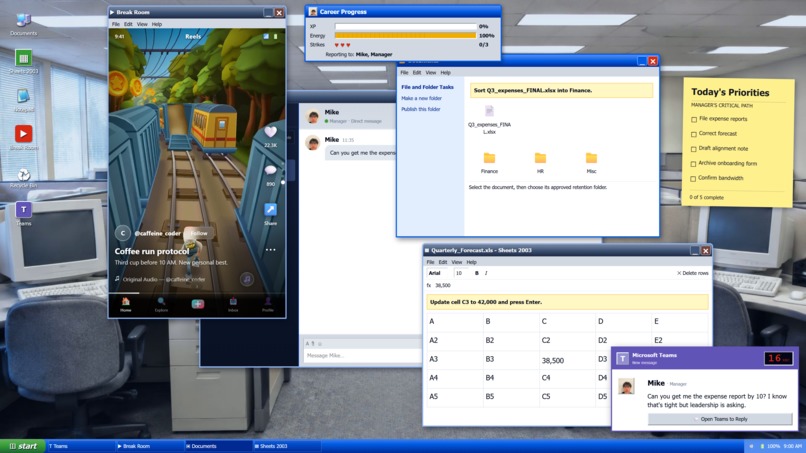
Task: Check the Correct forecast box
Action: 694,134
